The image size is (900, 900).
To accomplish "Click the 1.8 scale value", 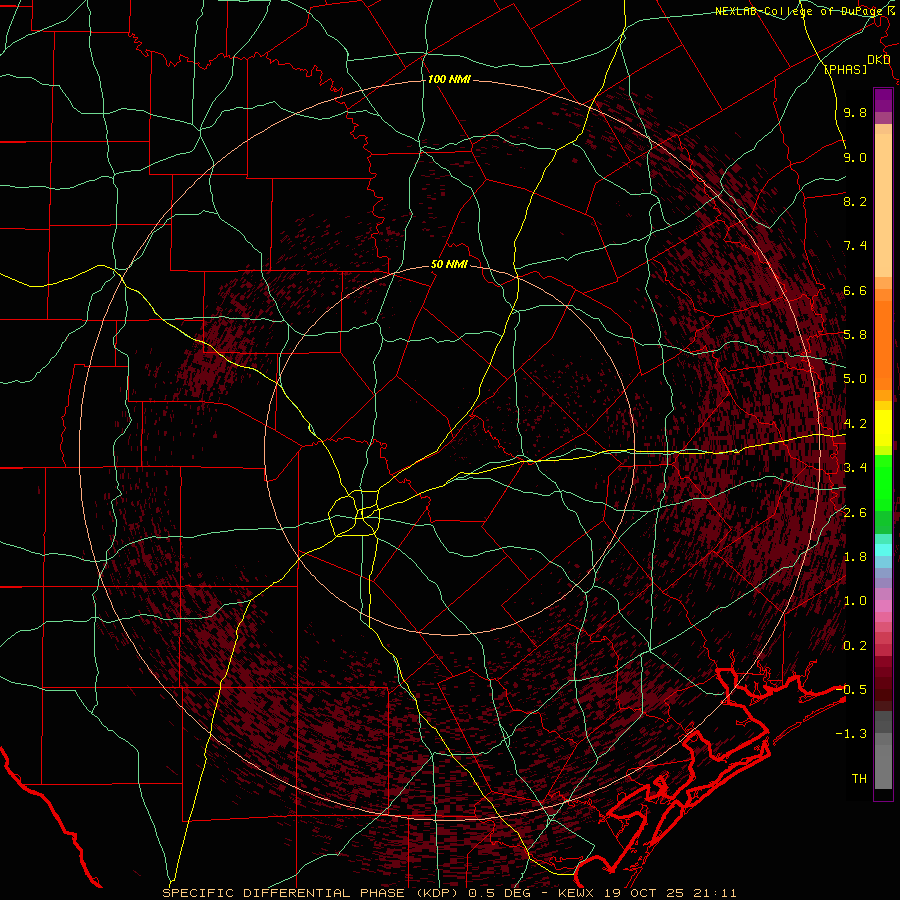I will [x=855, y=557].
